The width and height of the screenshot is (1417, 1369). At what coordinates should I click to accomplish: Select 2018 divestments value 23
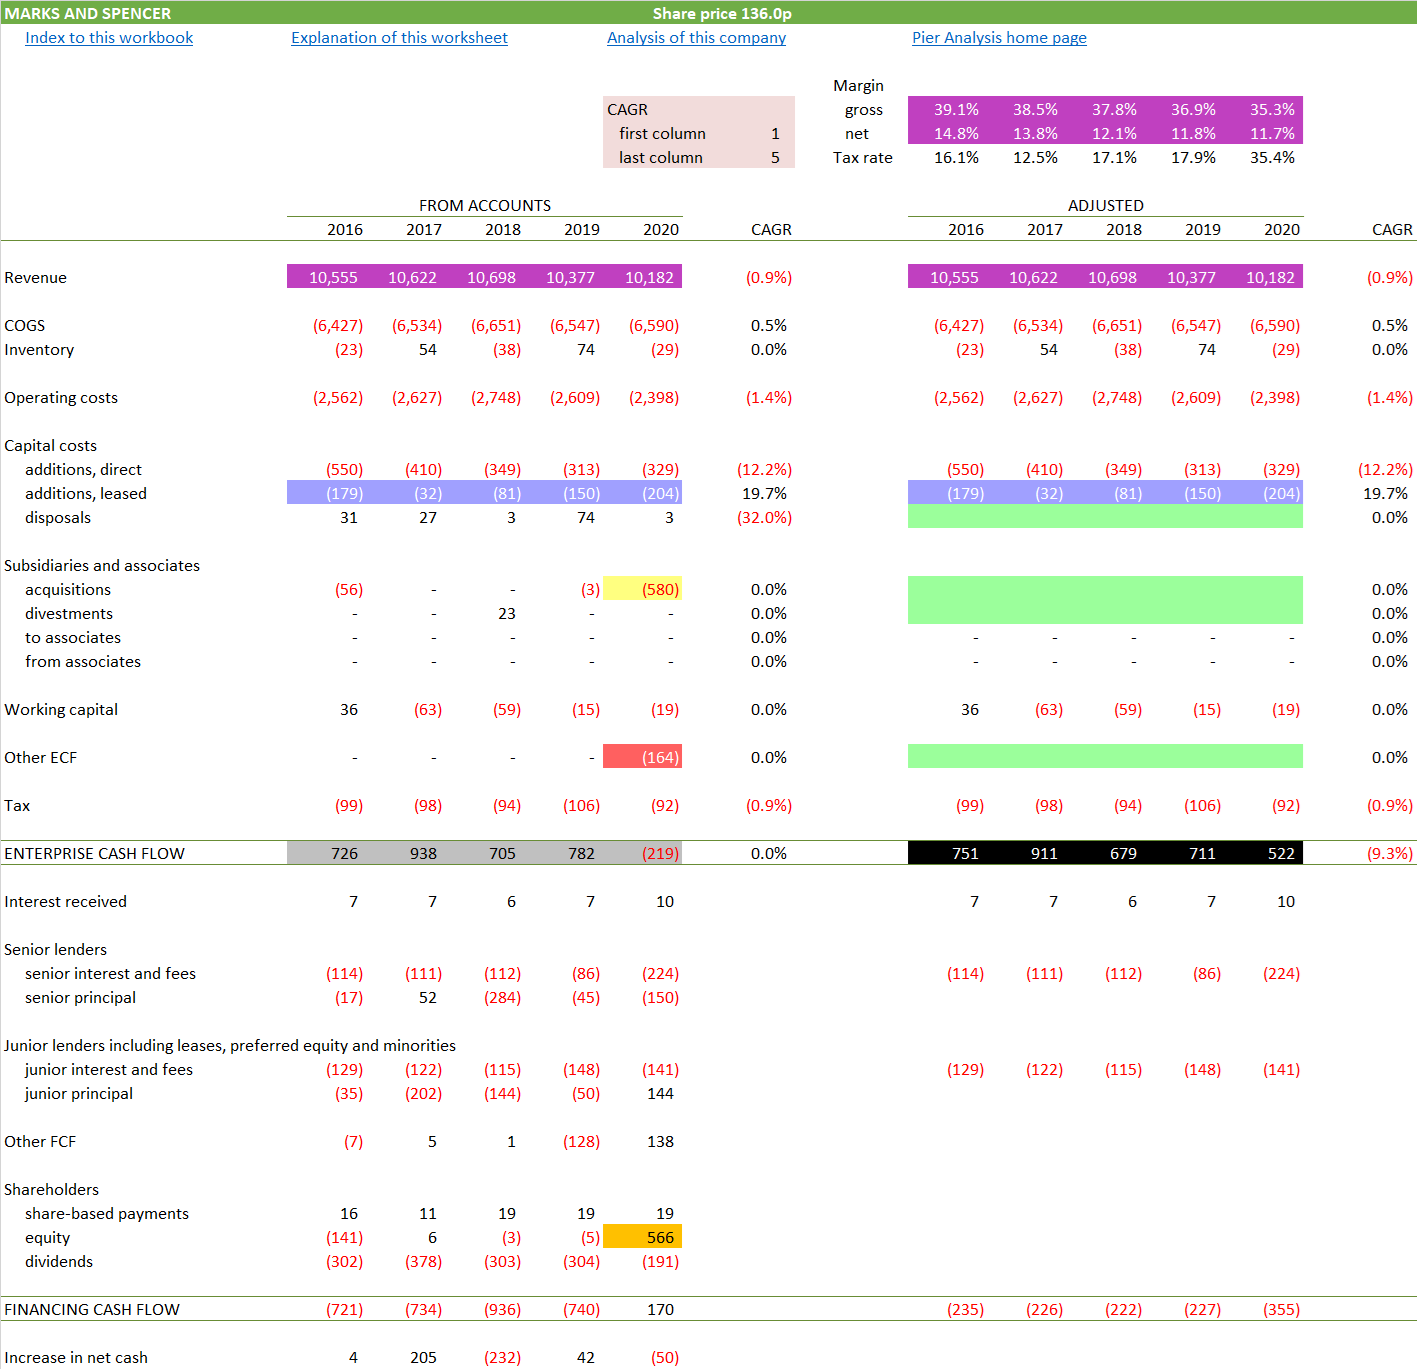507,614
